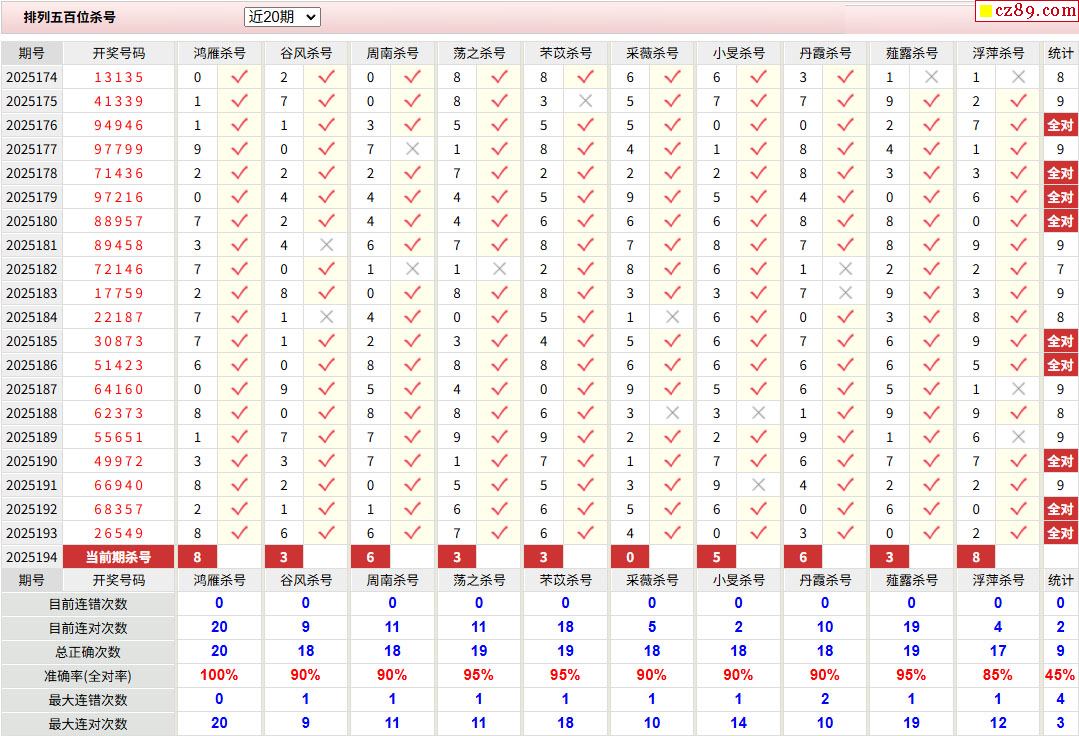1079x736 pixels.
Task: Click the 85% accuracy value for 浮萍
Action: point(998,675)
